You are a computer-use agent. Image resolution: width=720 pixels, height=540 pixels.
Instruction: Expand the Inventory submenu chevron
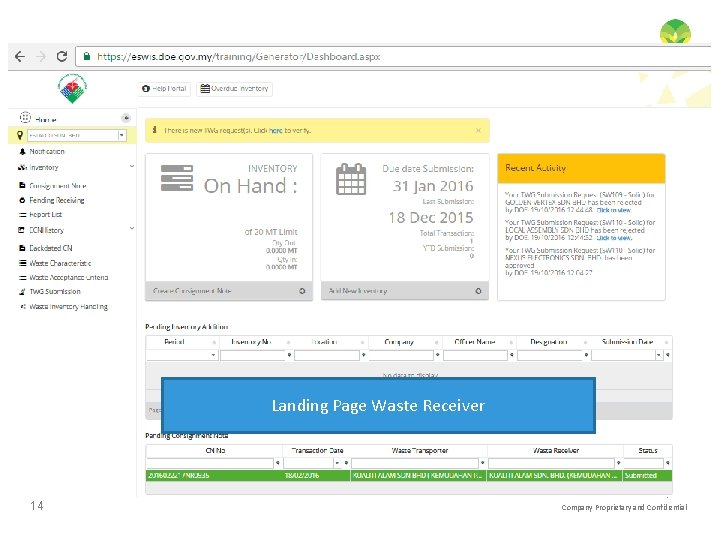point(132,166)
